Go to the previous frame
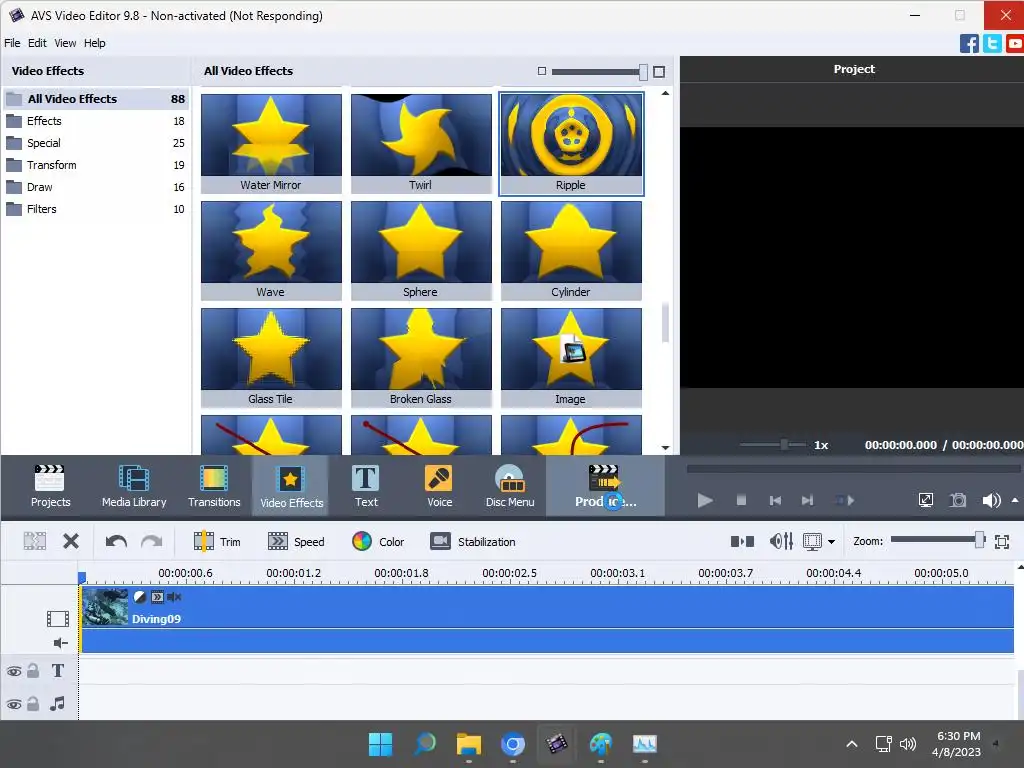 click(775, 500)
